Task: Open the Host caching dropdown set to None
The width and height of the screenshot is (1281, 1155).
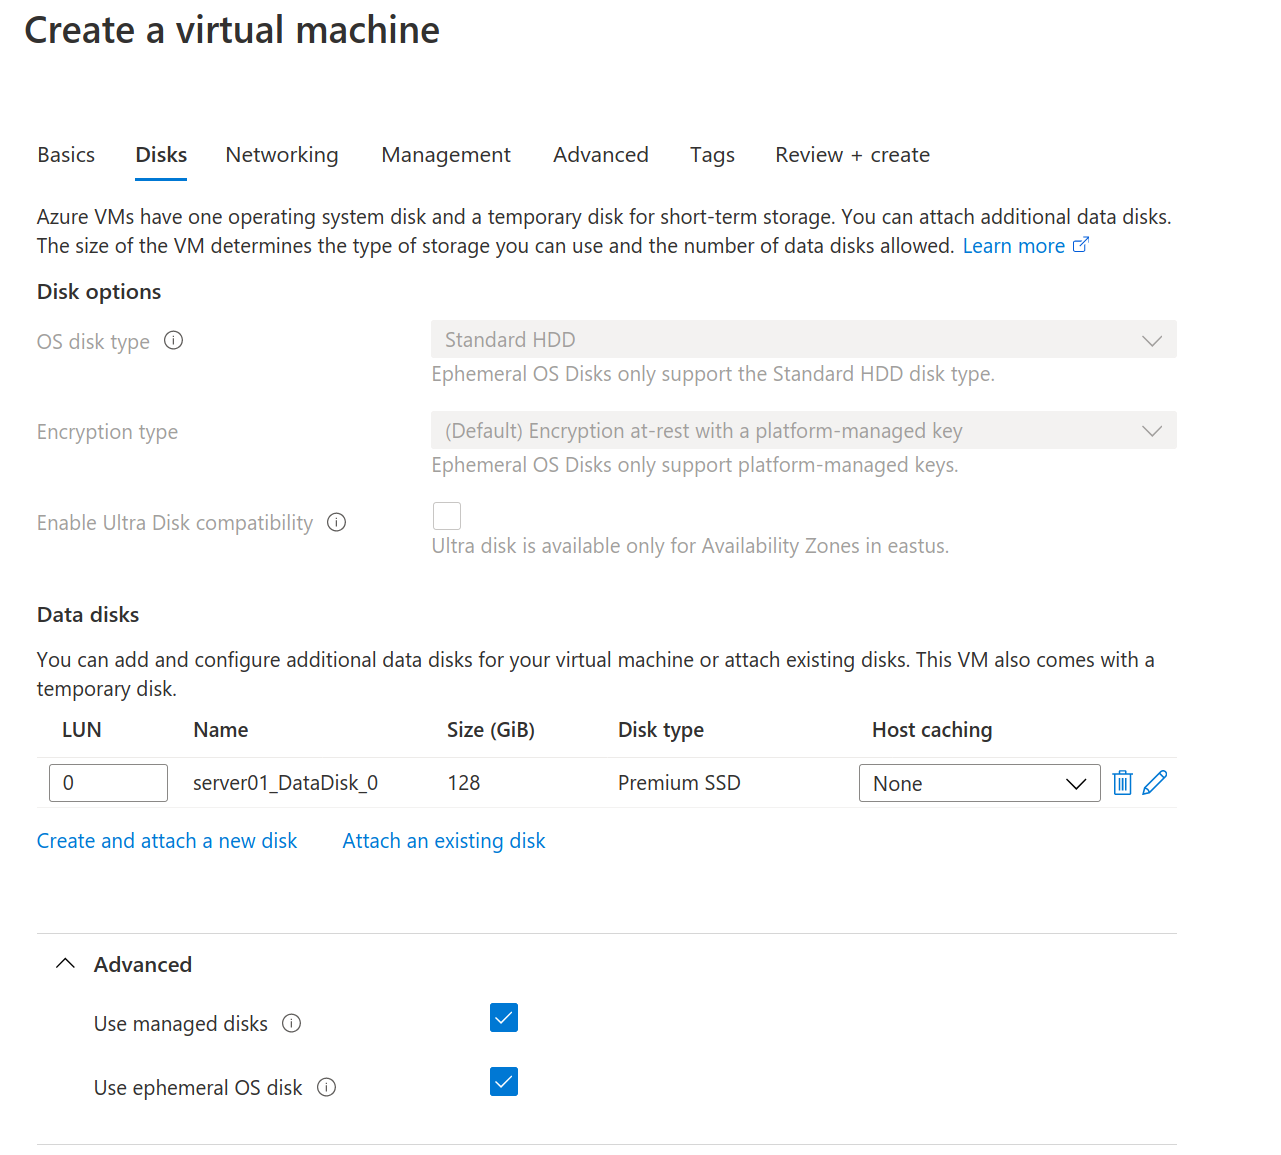Action: (x=980, y=783)
